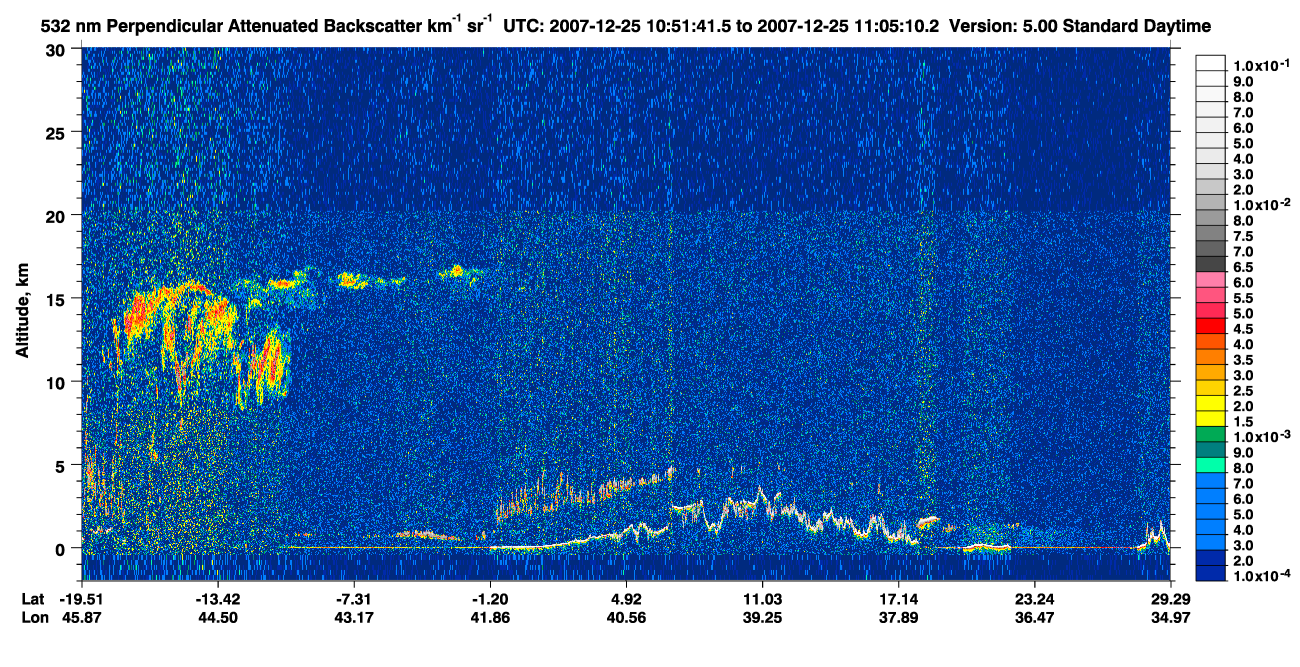Click the colorbar label 4.5
Viewport: 1300px width, 667px height.
click(x=1243, y=328)
